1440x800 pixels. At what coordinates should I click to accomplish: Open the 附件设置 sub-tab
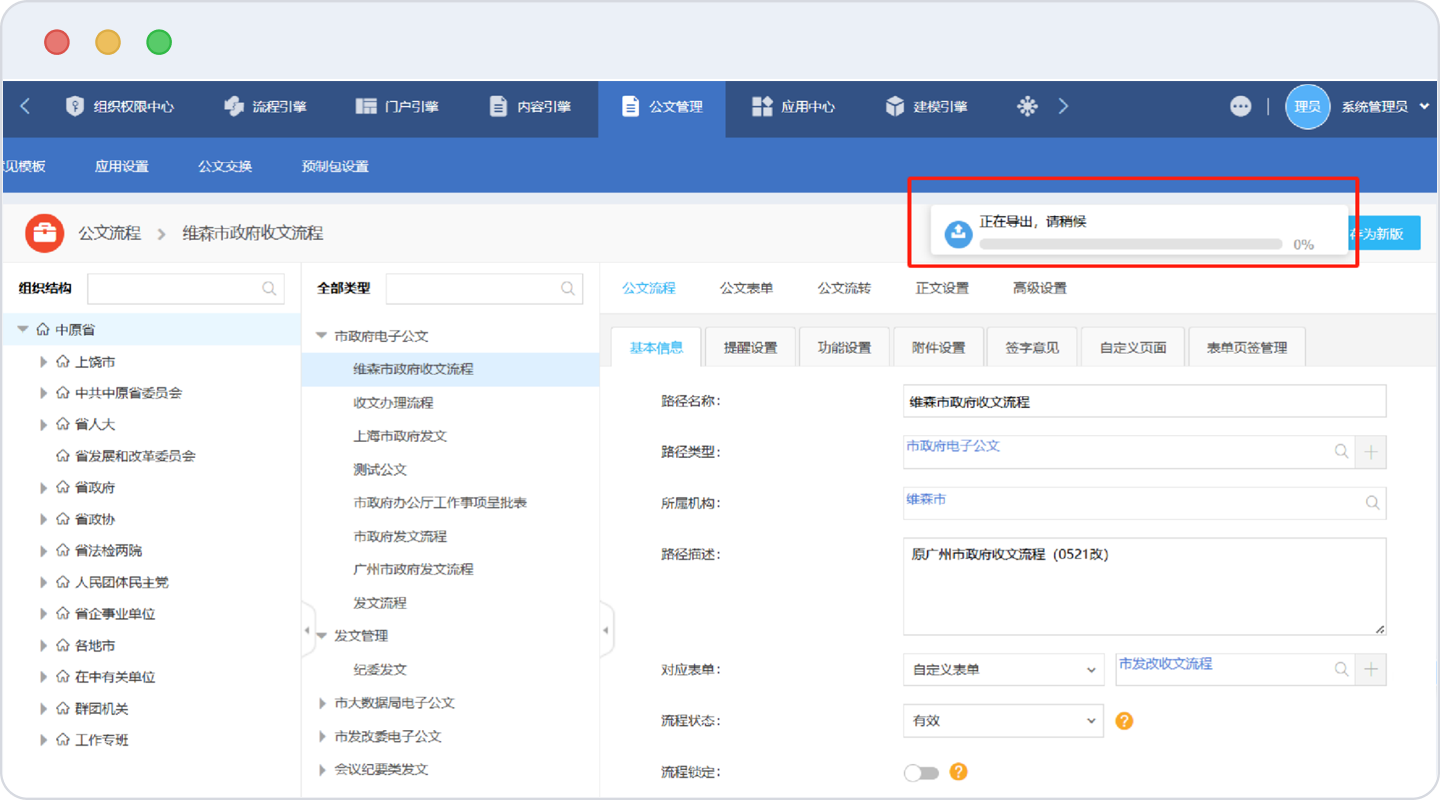pyautogui.click(x=938, y=347)
